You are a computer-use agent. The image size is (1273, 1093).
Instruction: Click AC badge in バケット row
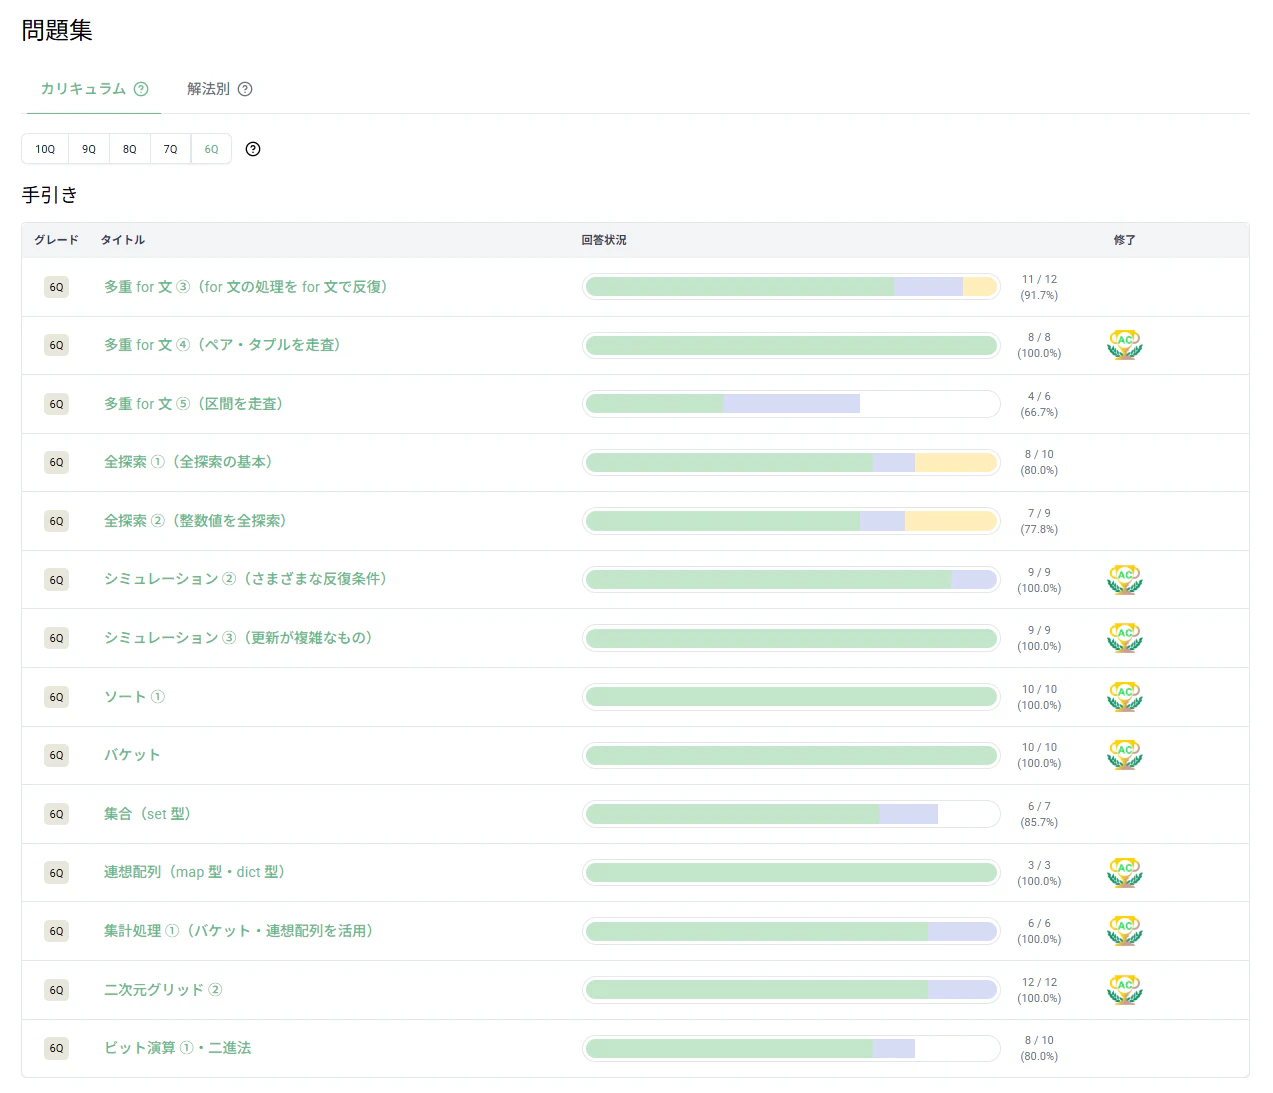1125,755
